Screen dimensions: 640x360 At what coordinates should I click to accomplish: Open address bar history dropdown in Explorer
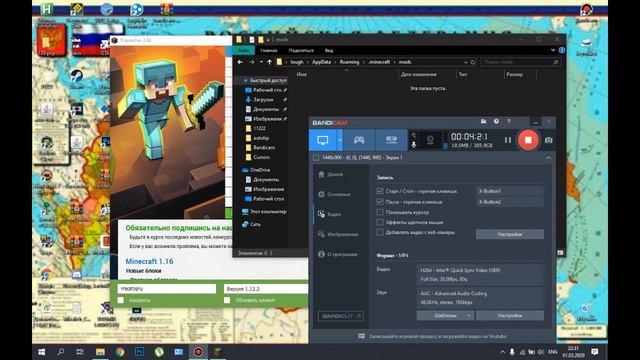[466, 62]
